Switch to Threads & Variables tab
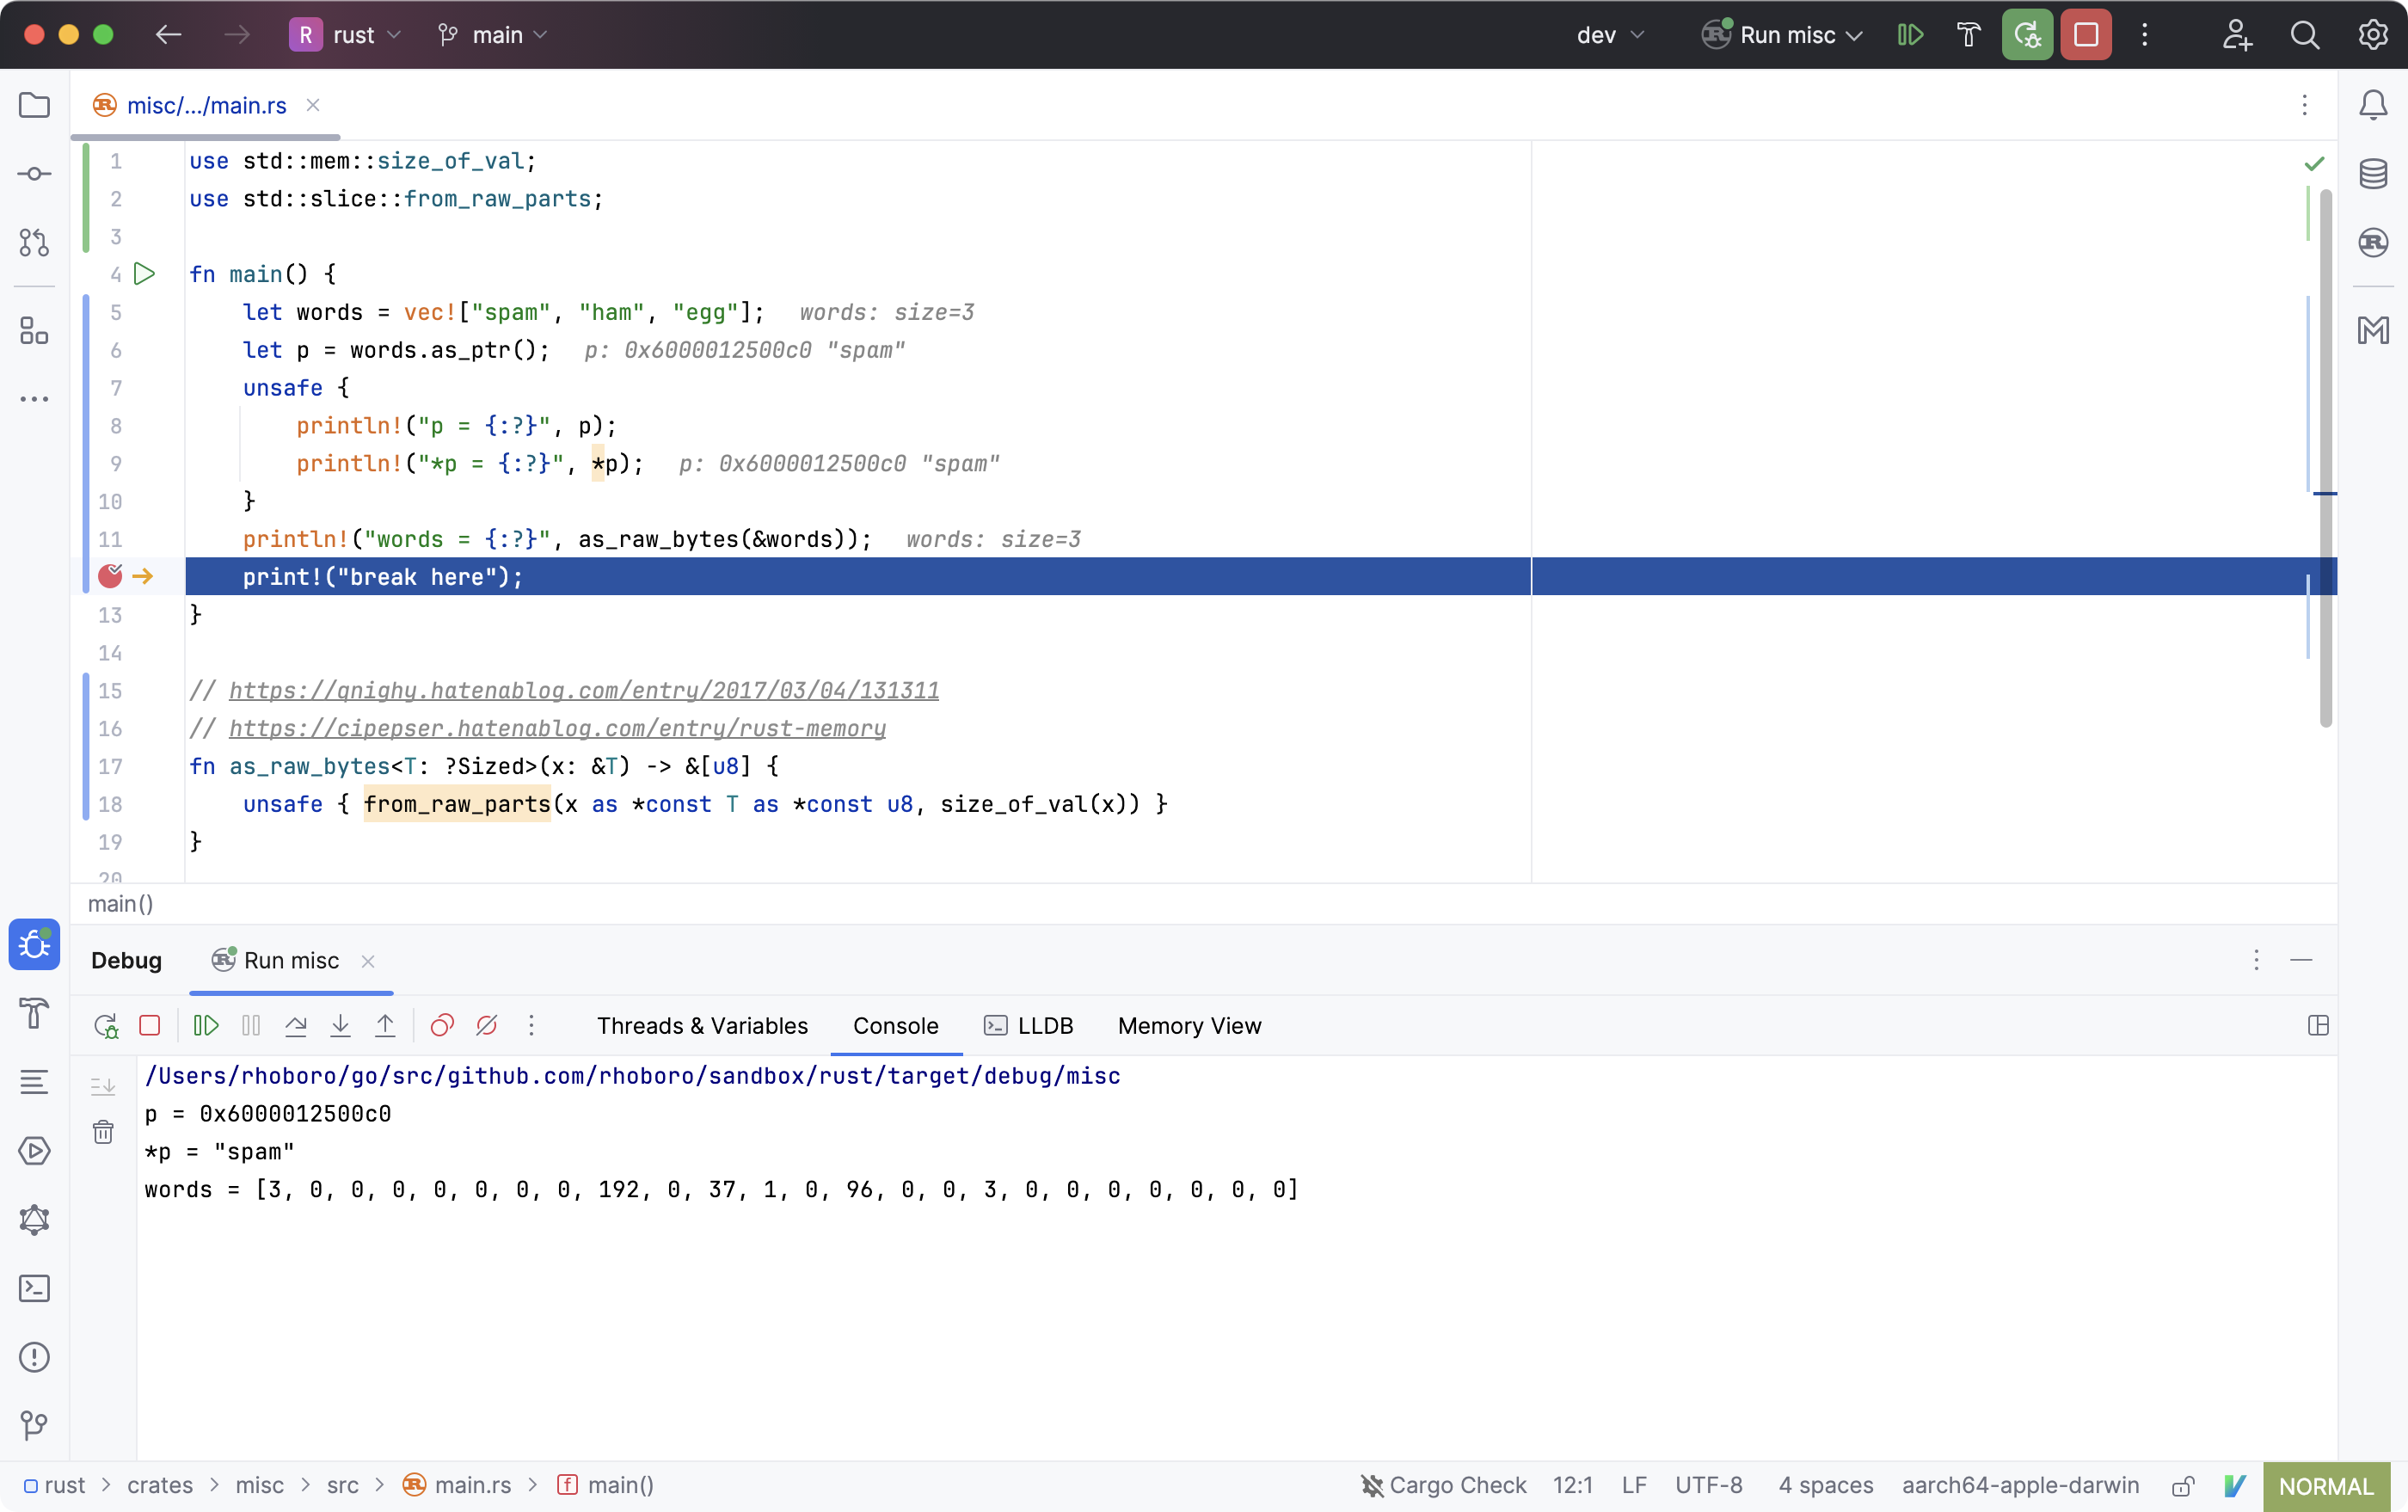The height and width of the screenshot is (1512, 2408). 702,1026
